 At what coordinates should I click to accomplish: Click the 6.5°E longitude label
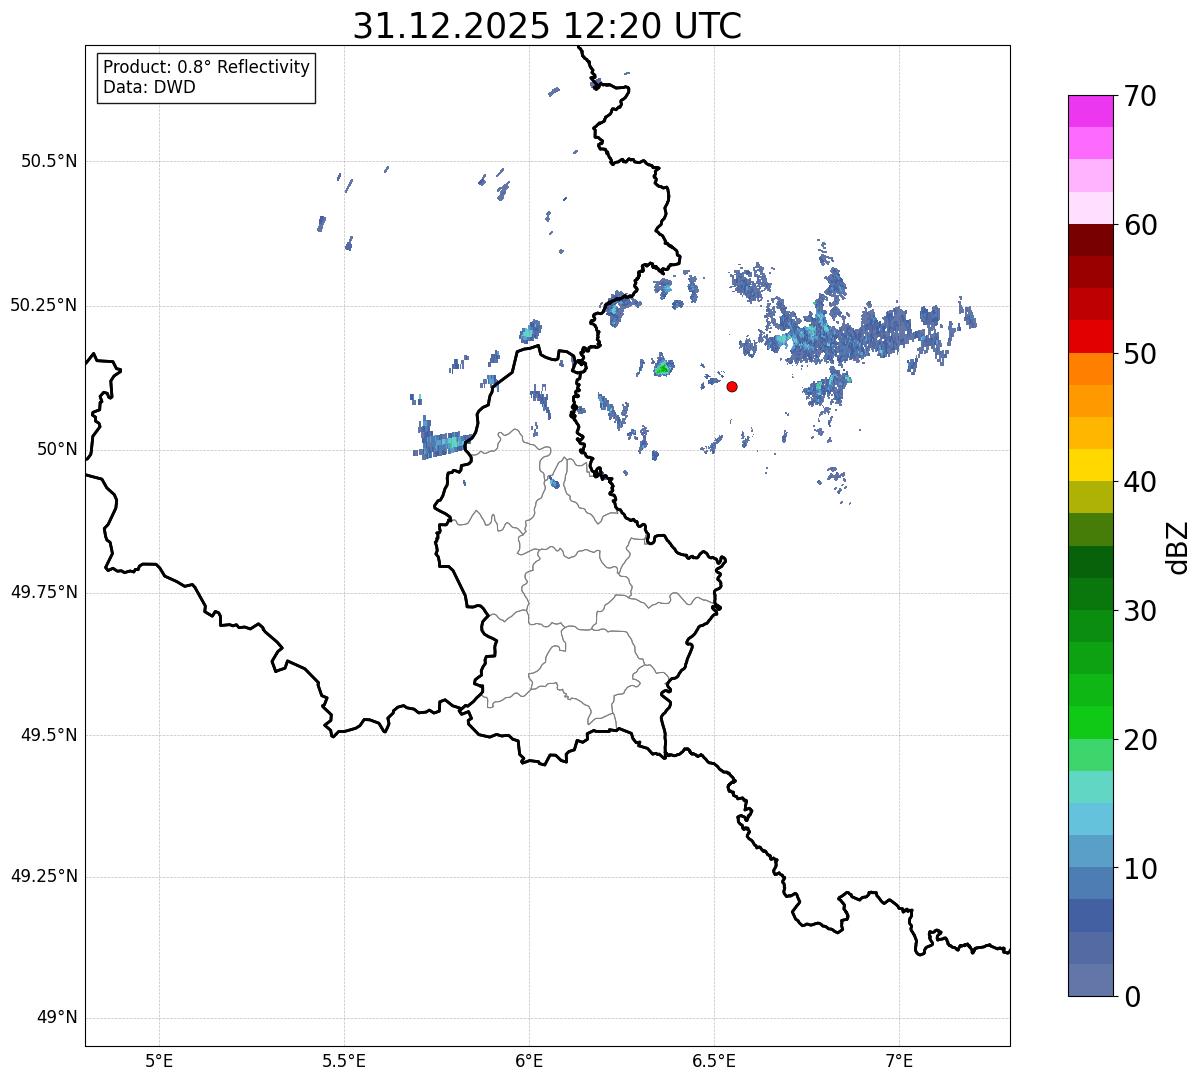click(714, 1060)
